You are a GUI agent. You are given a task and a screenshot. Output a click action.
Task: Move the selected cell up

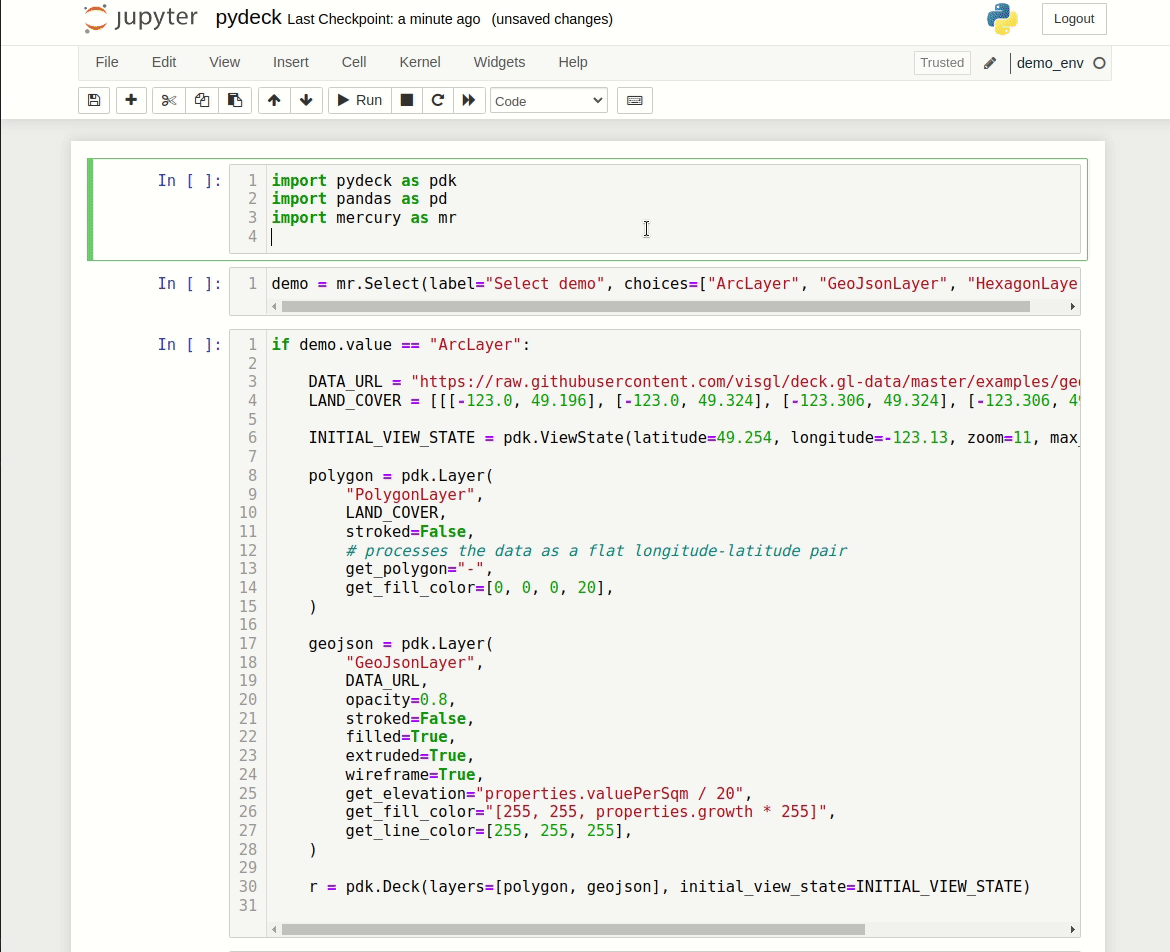[x=273, y=100]
